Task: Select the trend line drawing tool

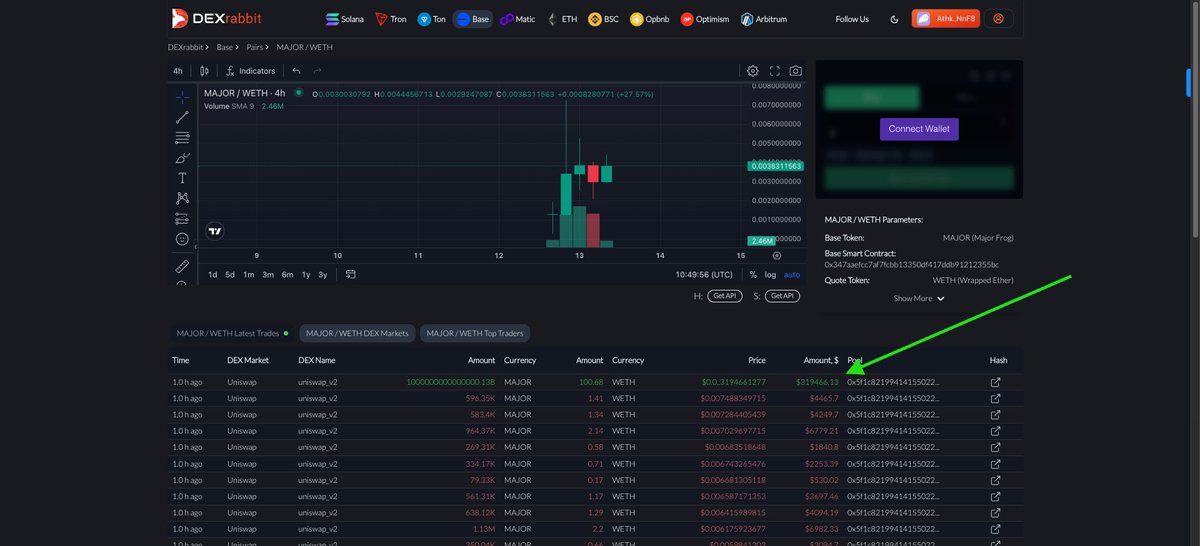Action: point(182,117)
